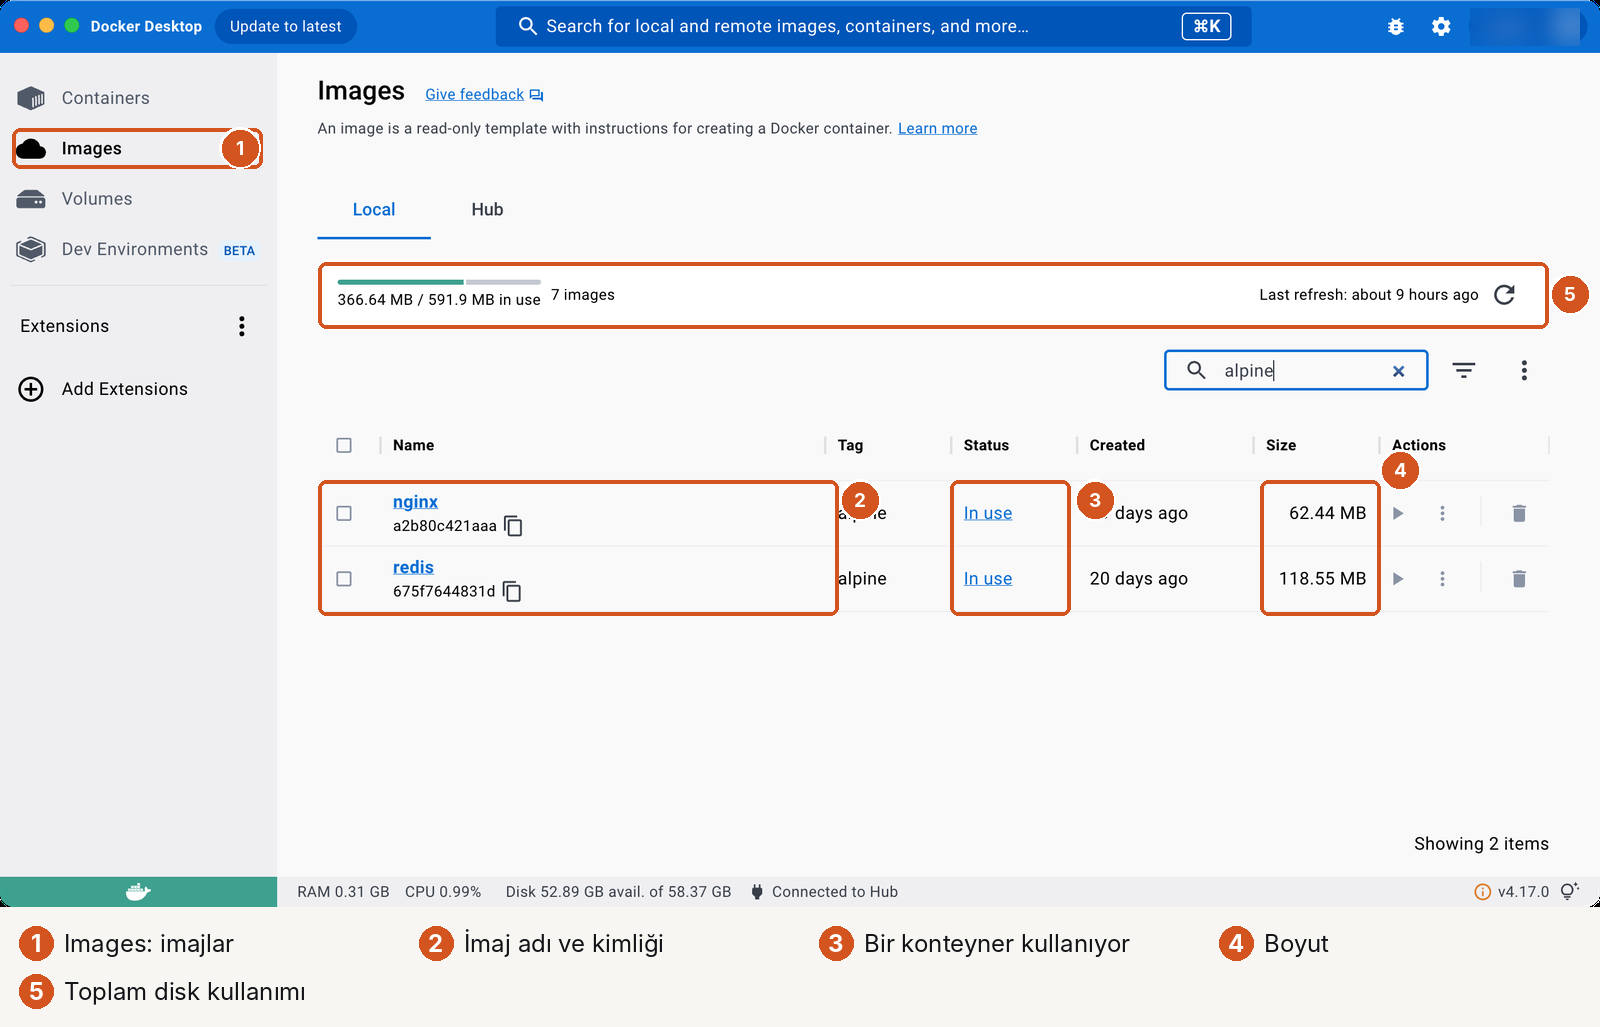Open the settings gear icon

(1441, 27)
